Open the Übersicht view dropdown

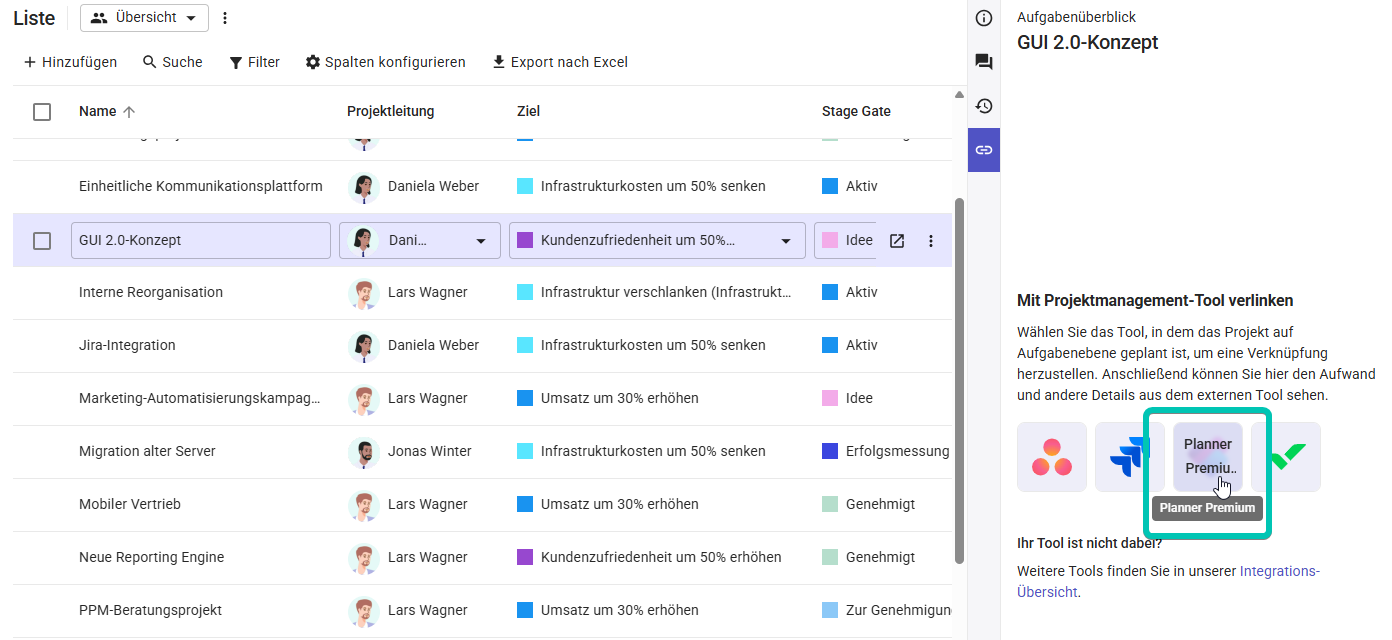click(144, 17)
